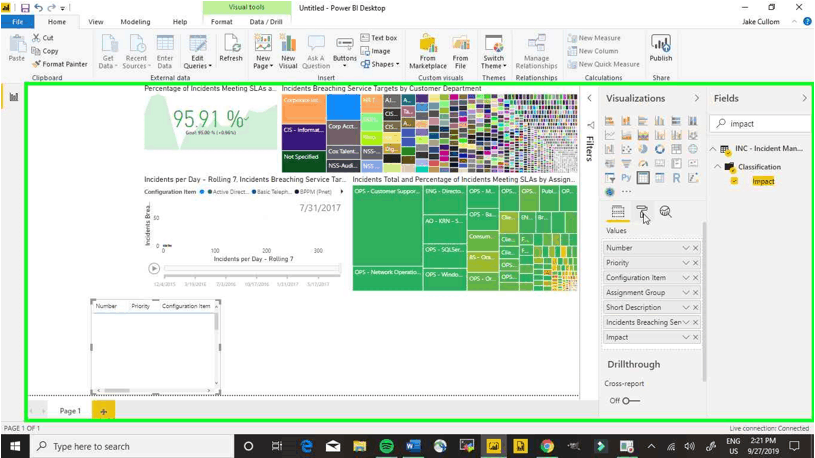Switch to the Fields well pane icon
The image size is (815, 458).
(x=618, y=212)
